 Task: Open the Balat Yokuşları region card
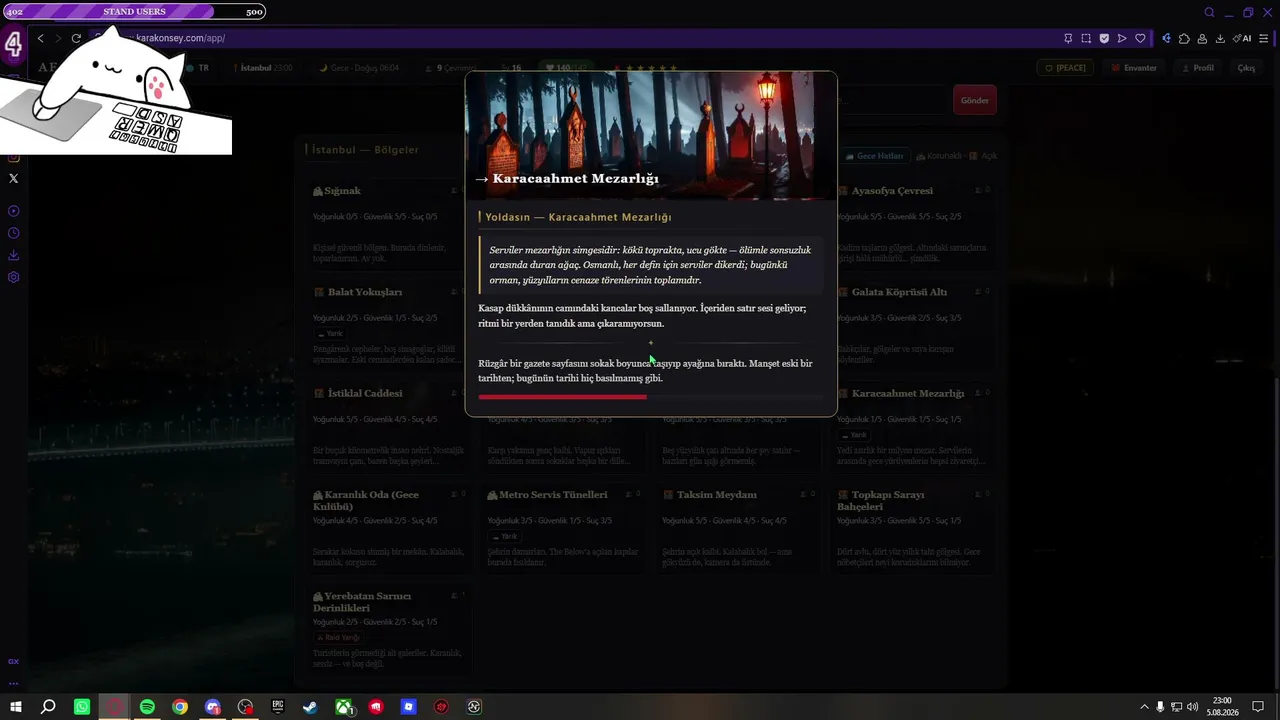point(389,324)
